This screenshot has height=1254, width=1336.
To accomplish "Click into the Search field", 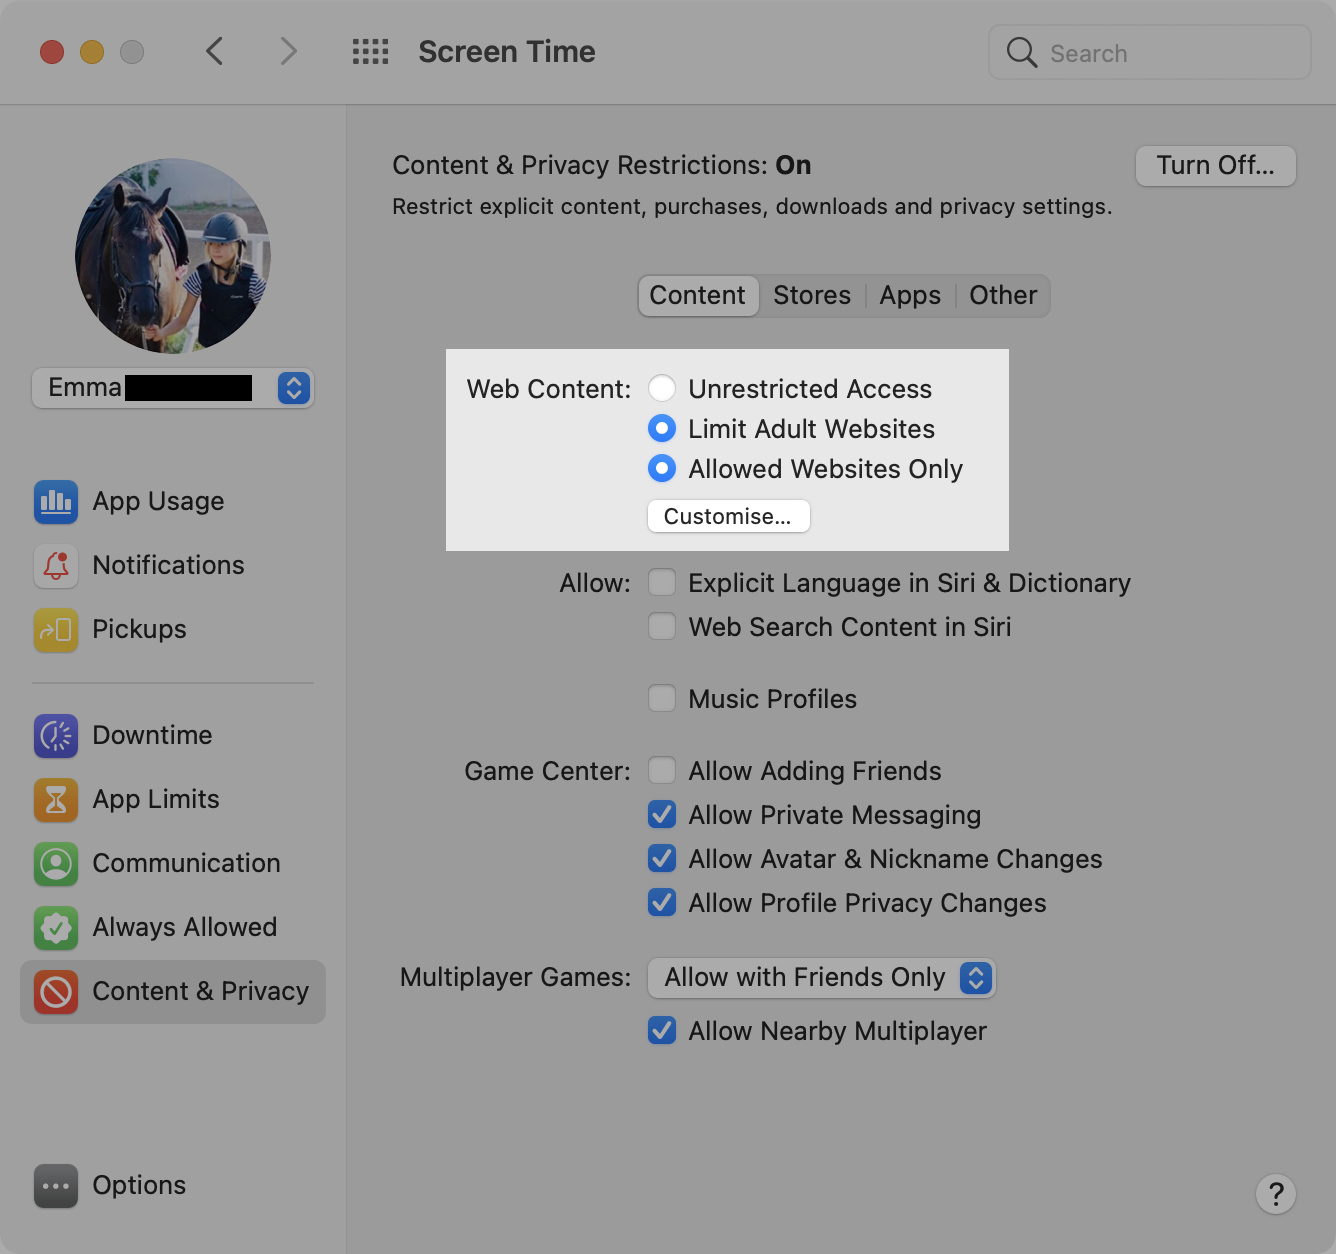I will click(1150, 53).
